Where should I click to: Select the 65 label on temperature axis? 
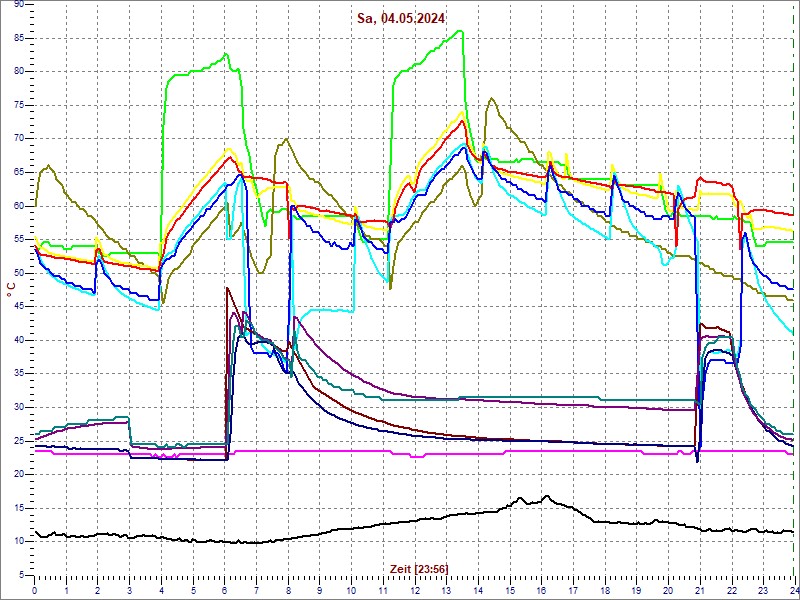coord(19,172)
